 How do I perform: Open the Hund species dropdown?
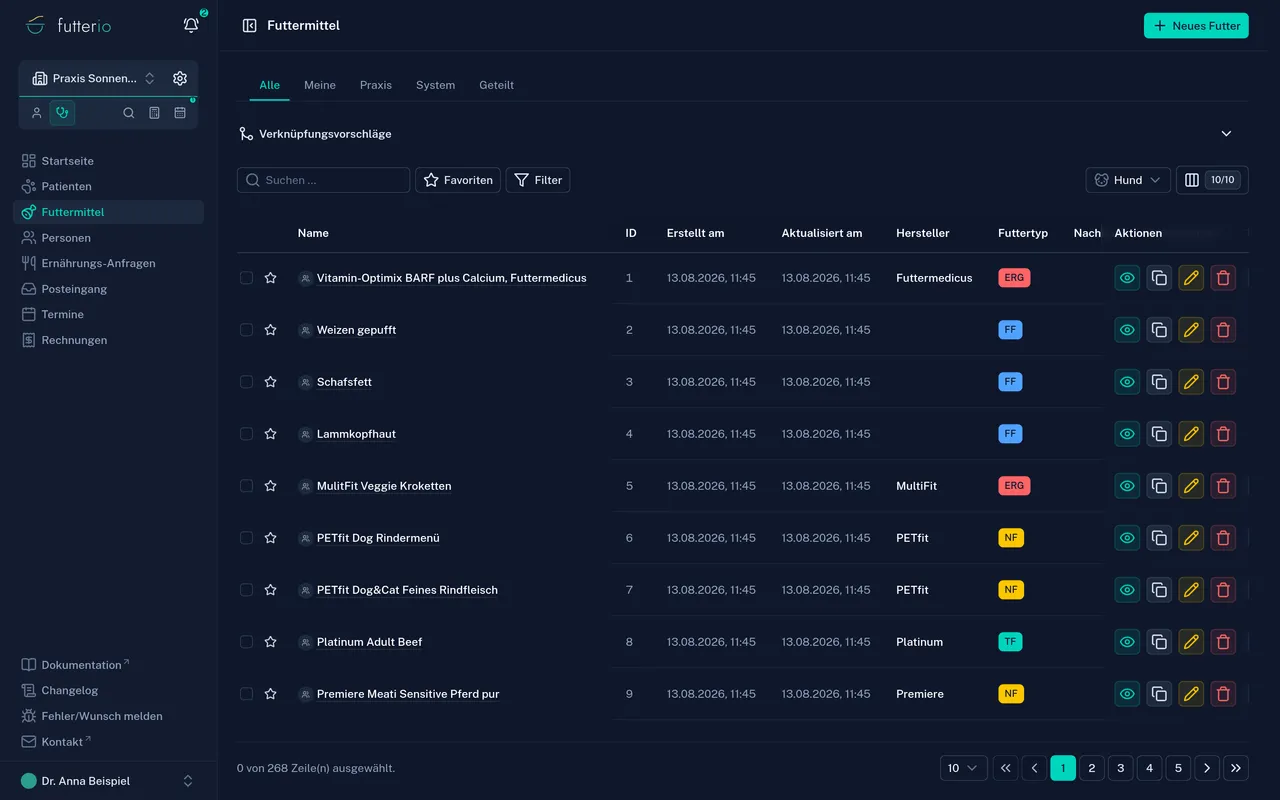coord(1128,180)
